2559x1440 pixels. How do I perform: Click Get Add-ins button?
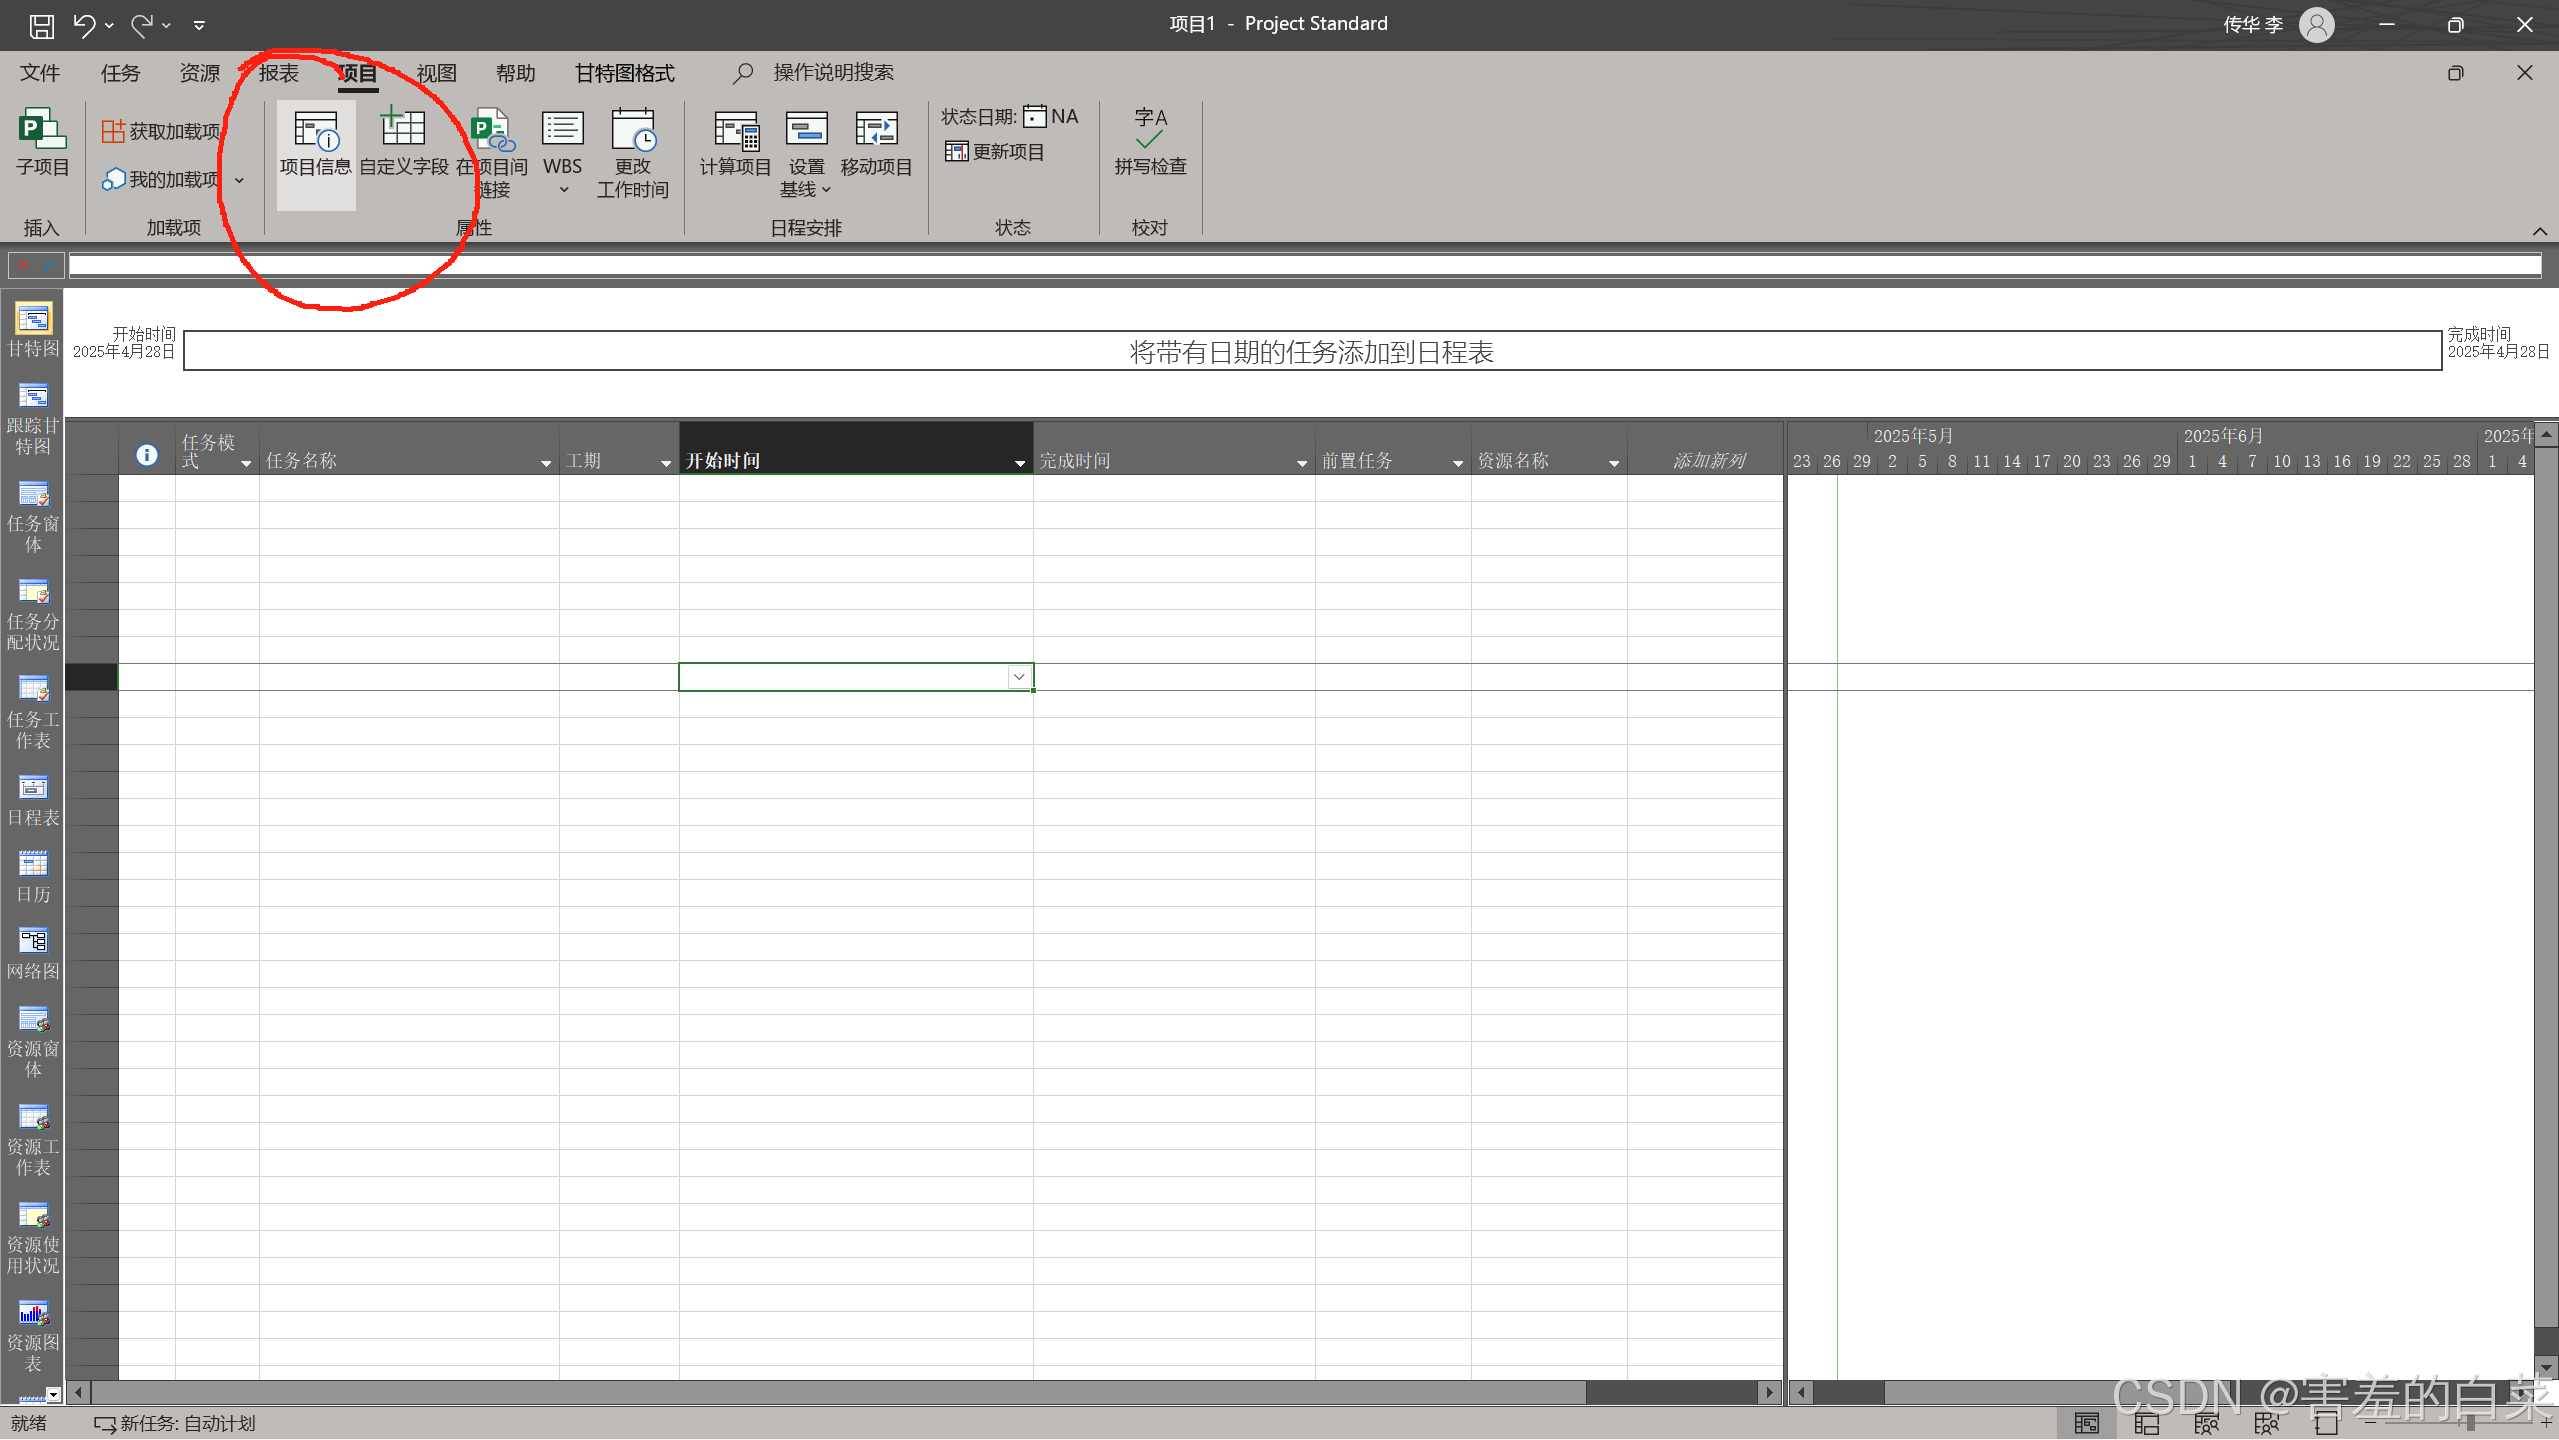[162, 131]
